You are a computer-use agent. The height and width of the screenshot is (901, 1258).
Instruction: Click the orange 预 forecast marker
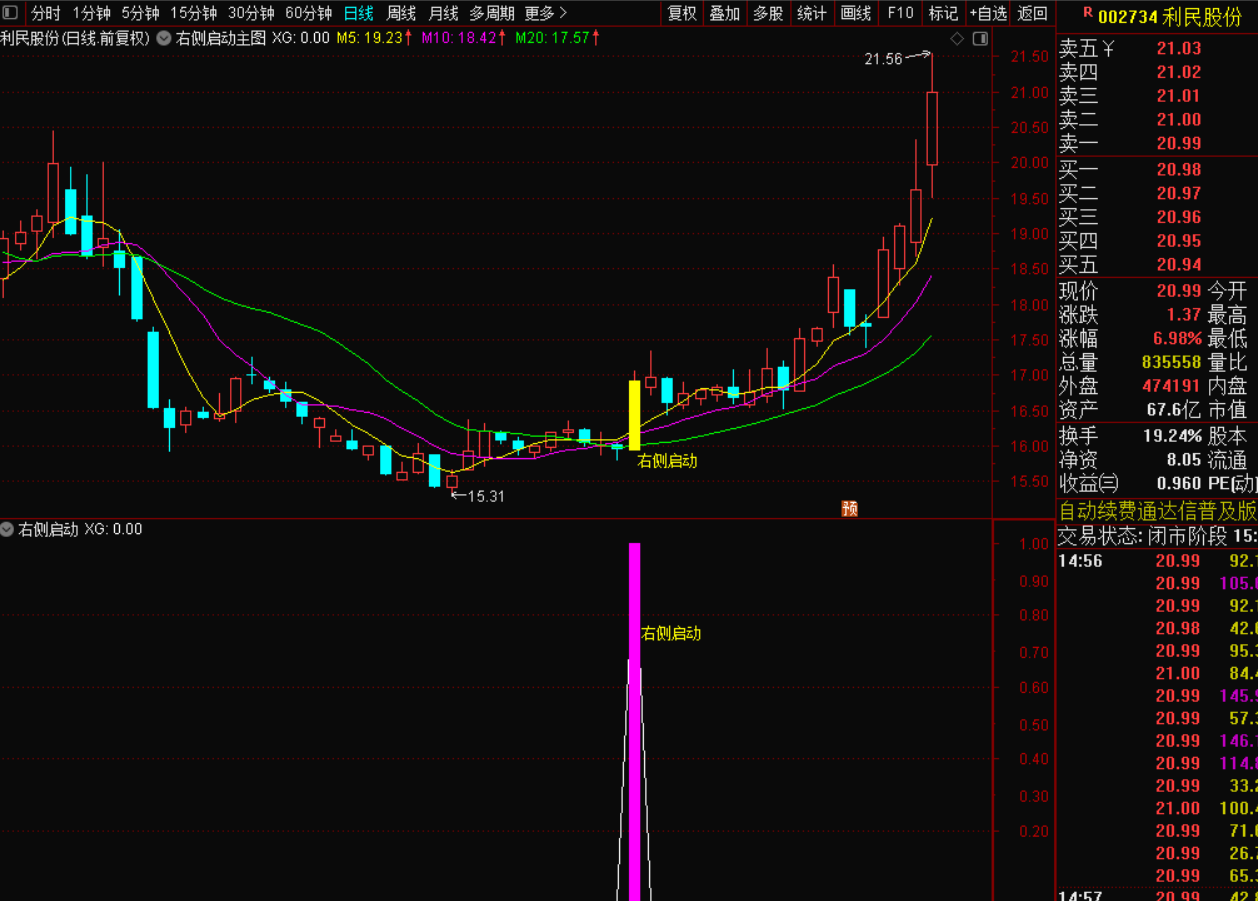point(849,507)
